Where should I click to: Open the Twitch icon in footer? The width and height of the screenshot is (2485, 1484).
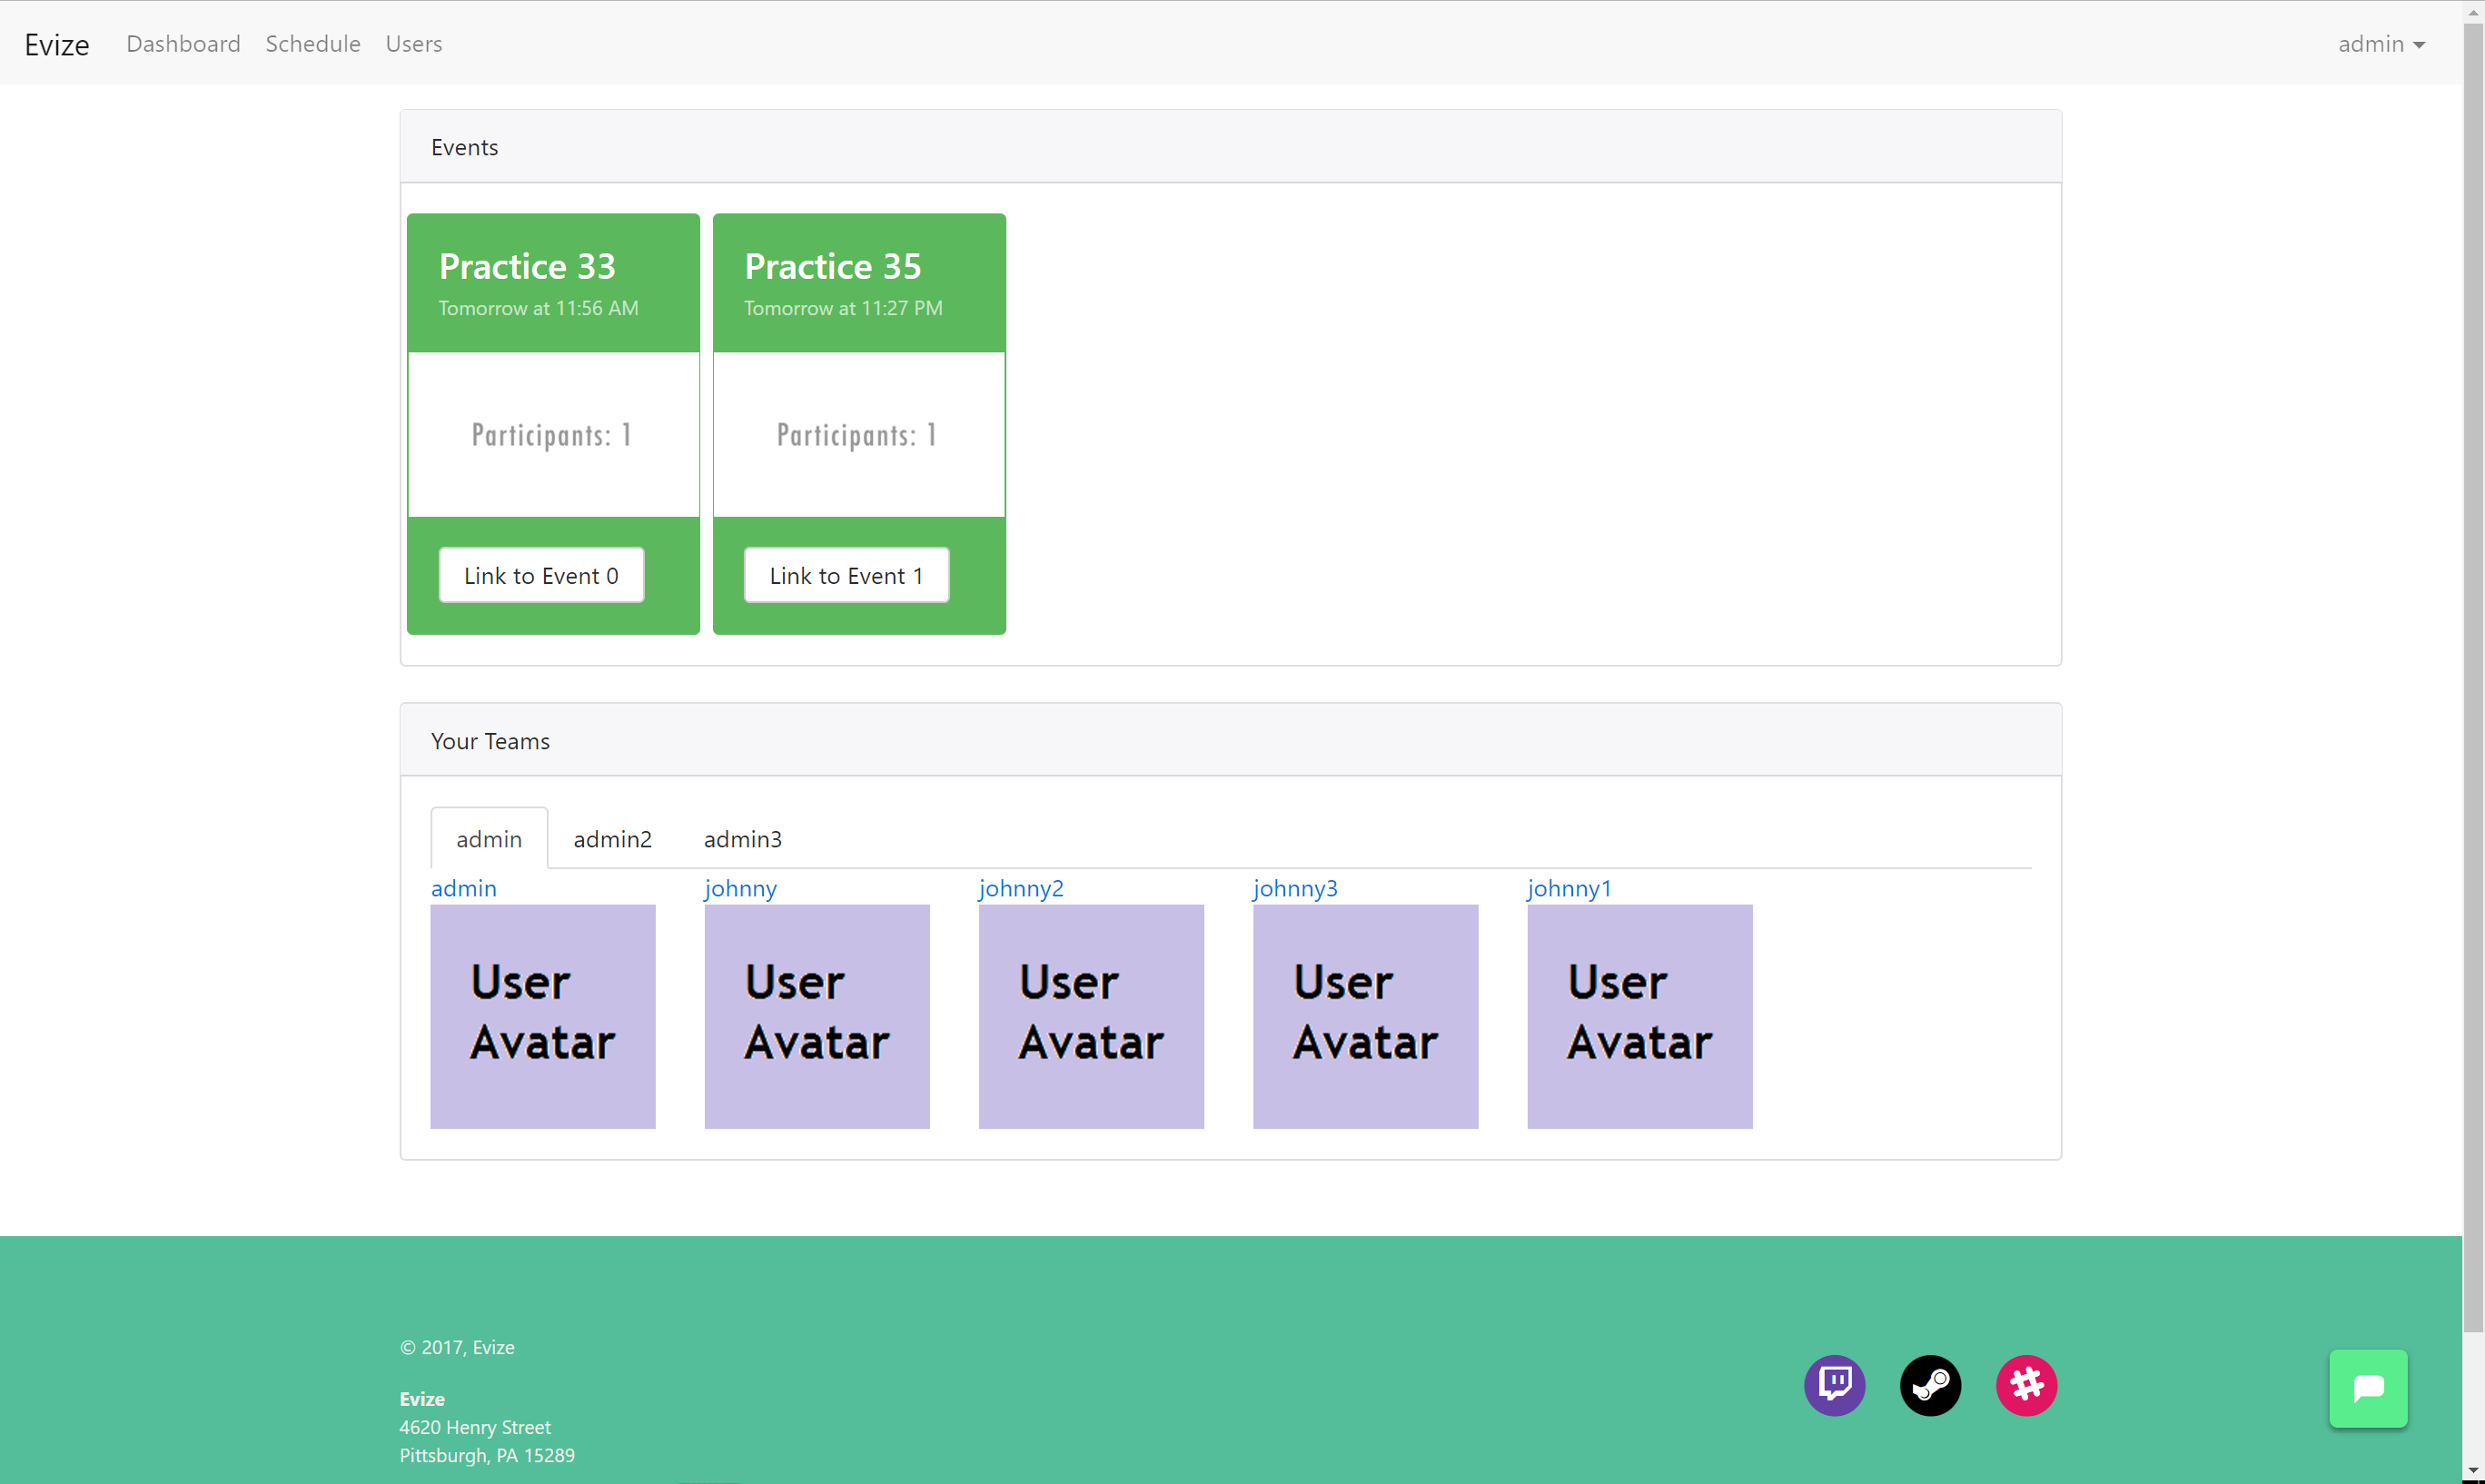coord(1834,1385)
